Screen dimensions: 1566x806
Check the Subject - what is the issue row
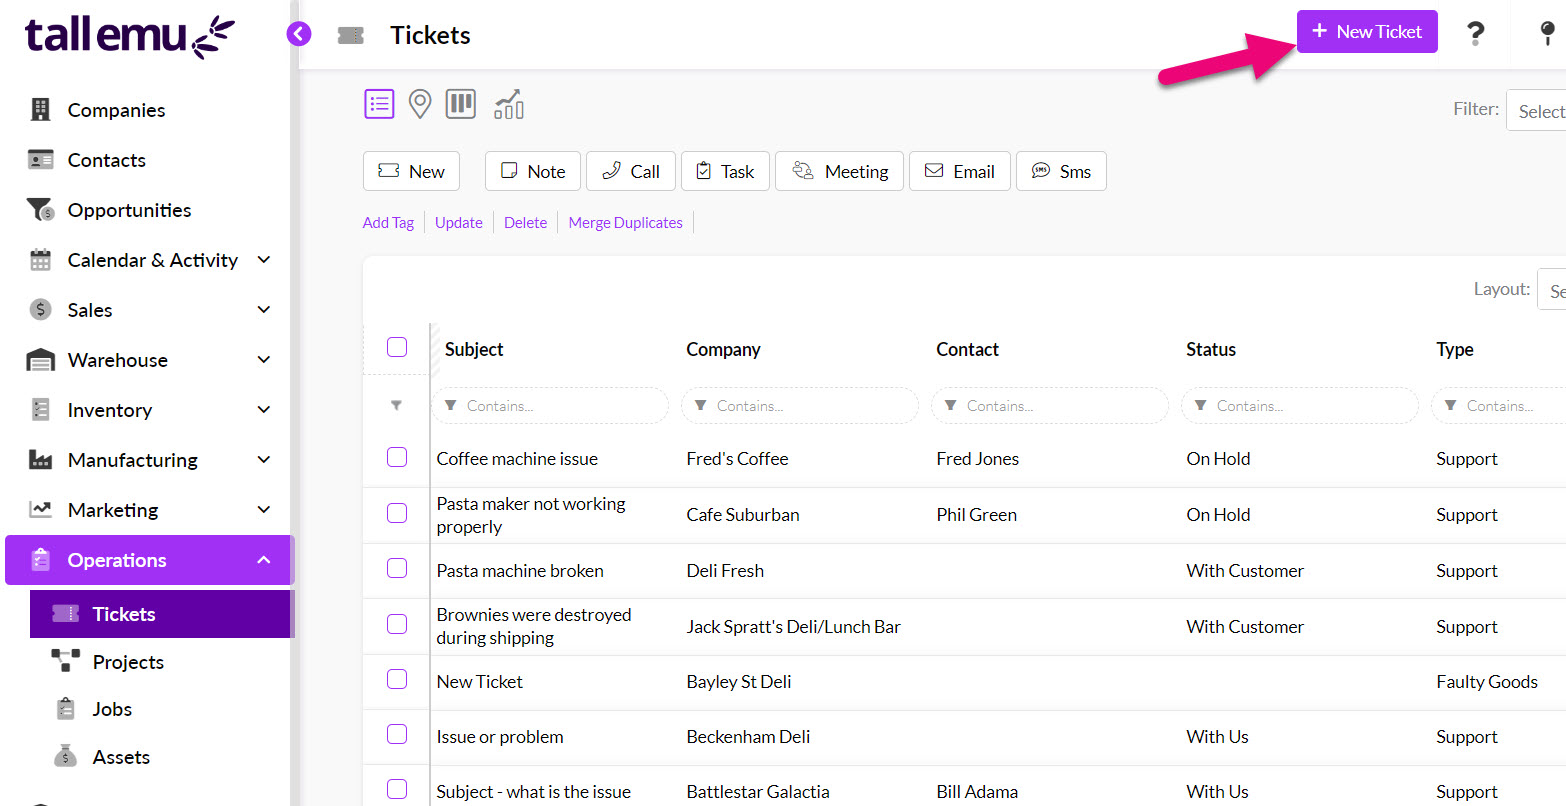(x=397, y=788)
